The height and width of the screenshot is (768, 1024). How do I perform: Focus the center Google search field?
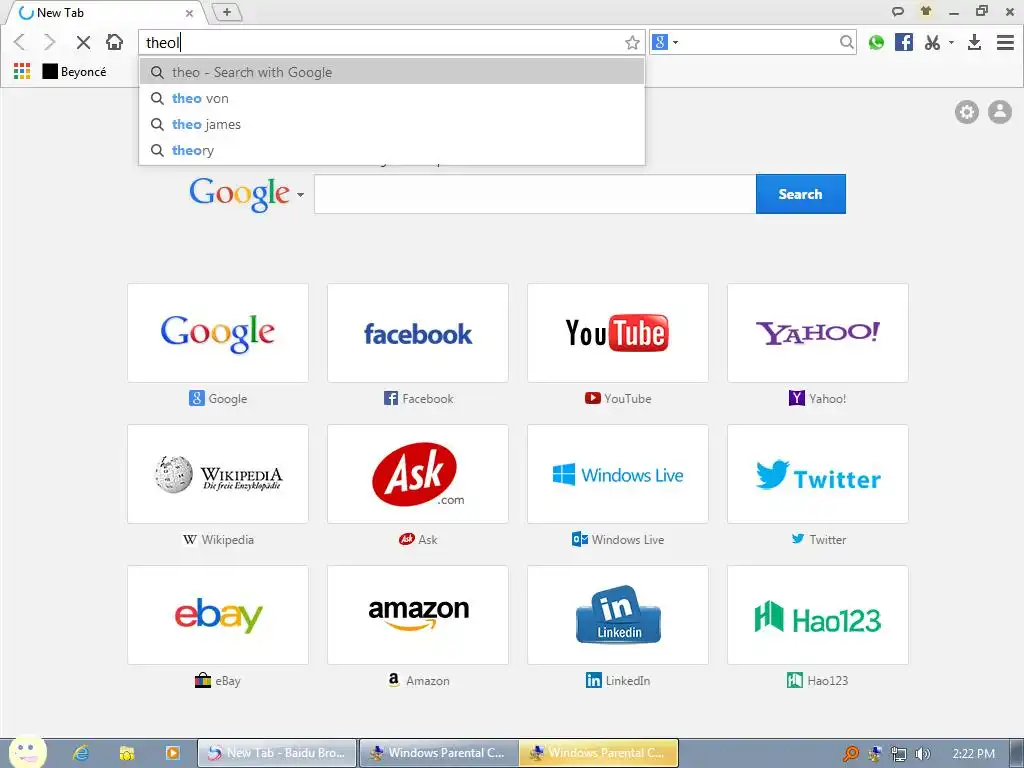coord(535,194)
